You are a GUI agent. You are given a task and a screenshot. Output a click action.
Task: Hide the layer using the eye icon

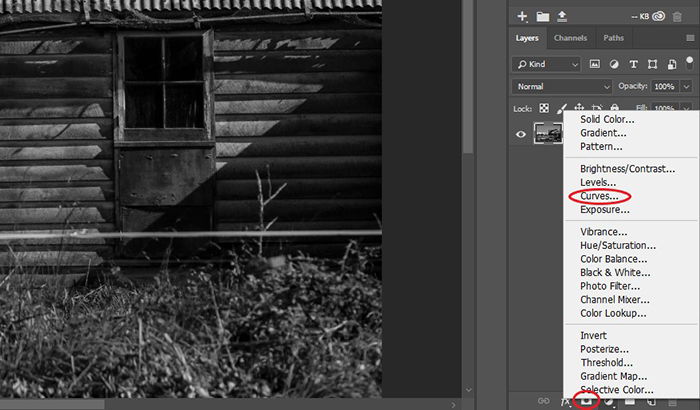point(521,134)
